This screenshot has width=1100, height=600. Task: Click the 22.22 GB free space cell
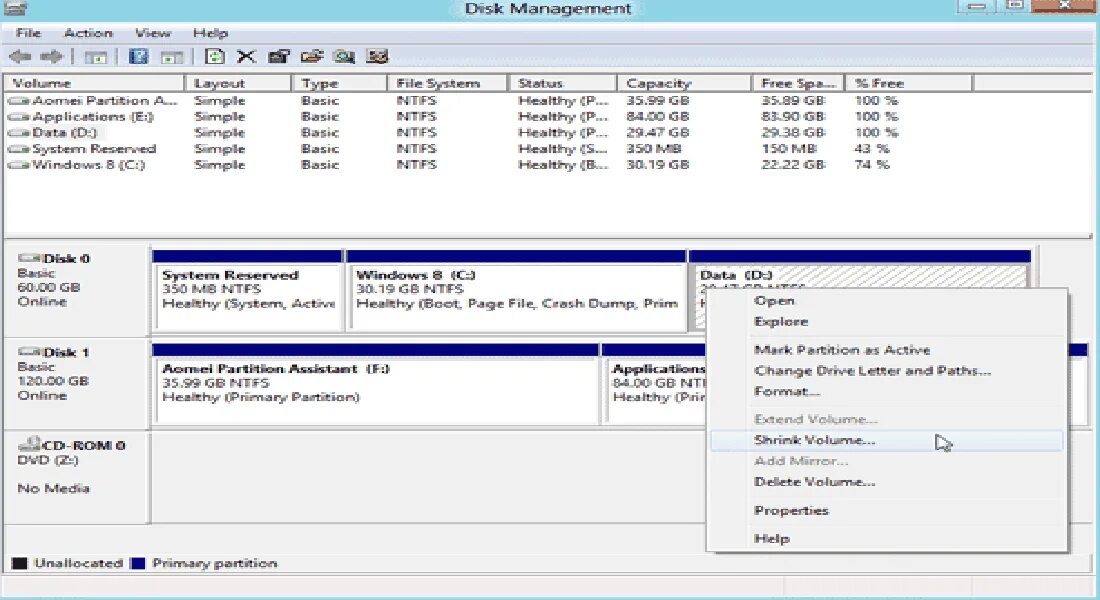[x=793, y=165]
